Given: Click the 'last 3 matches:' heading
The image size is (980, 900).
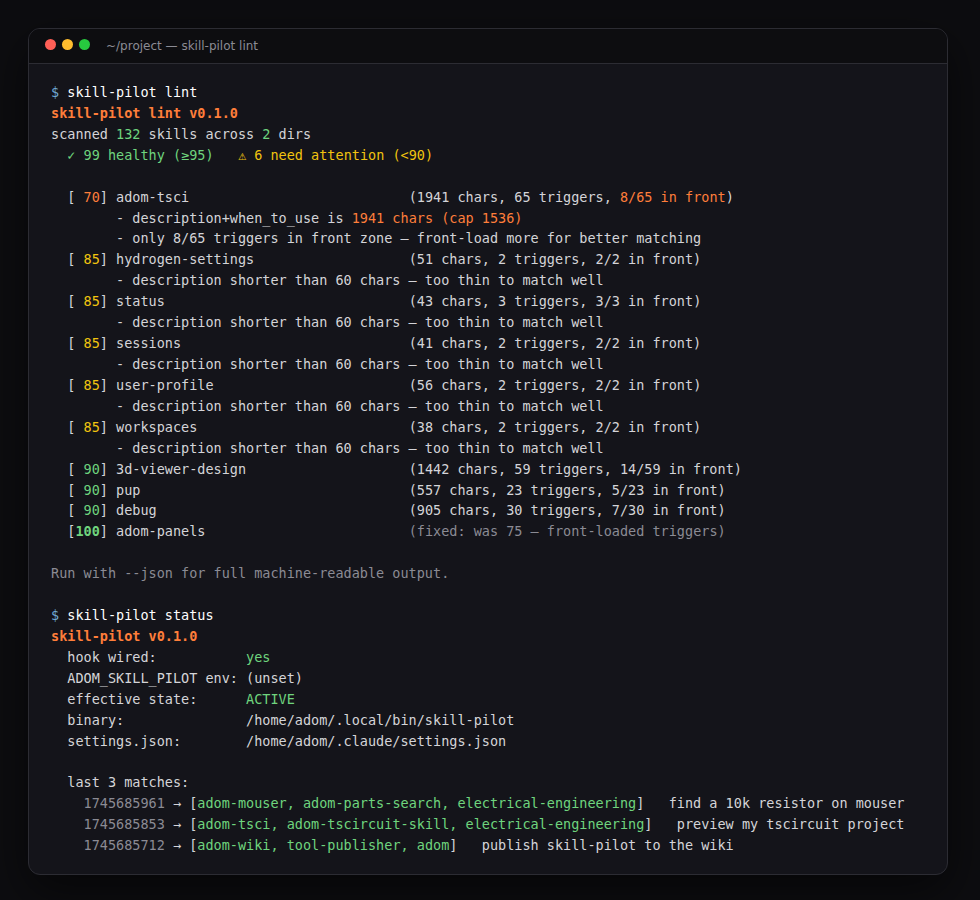Looking at the screenshot, I should point(128,782).
